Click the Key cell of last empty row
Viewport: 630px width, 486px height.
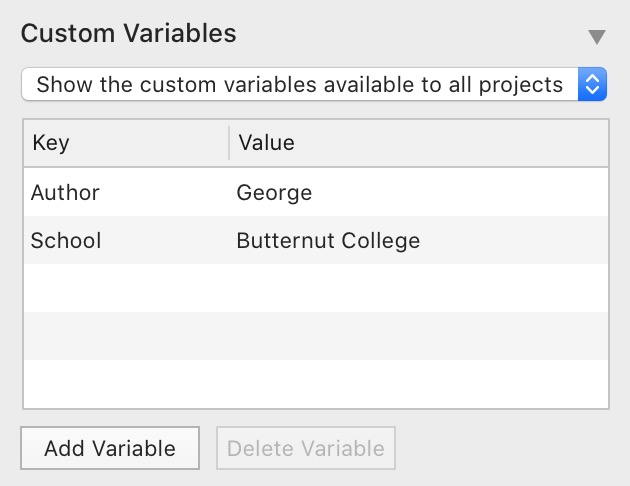click(x=125, y=383)
